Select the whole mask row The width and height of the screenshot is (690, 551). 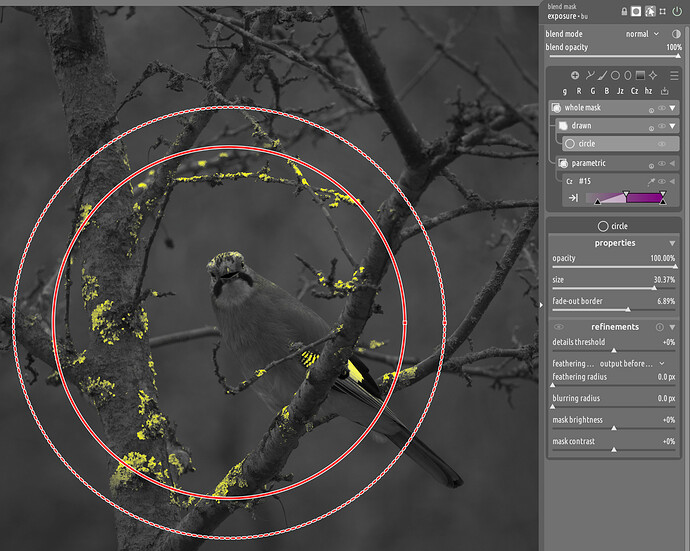pos(614,107)
